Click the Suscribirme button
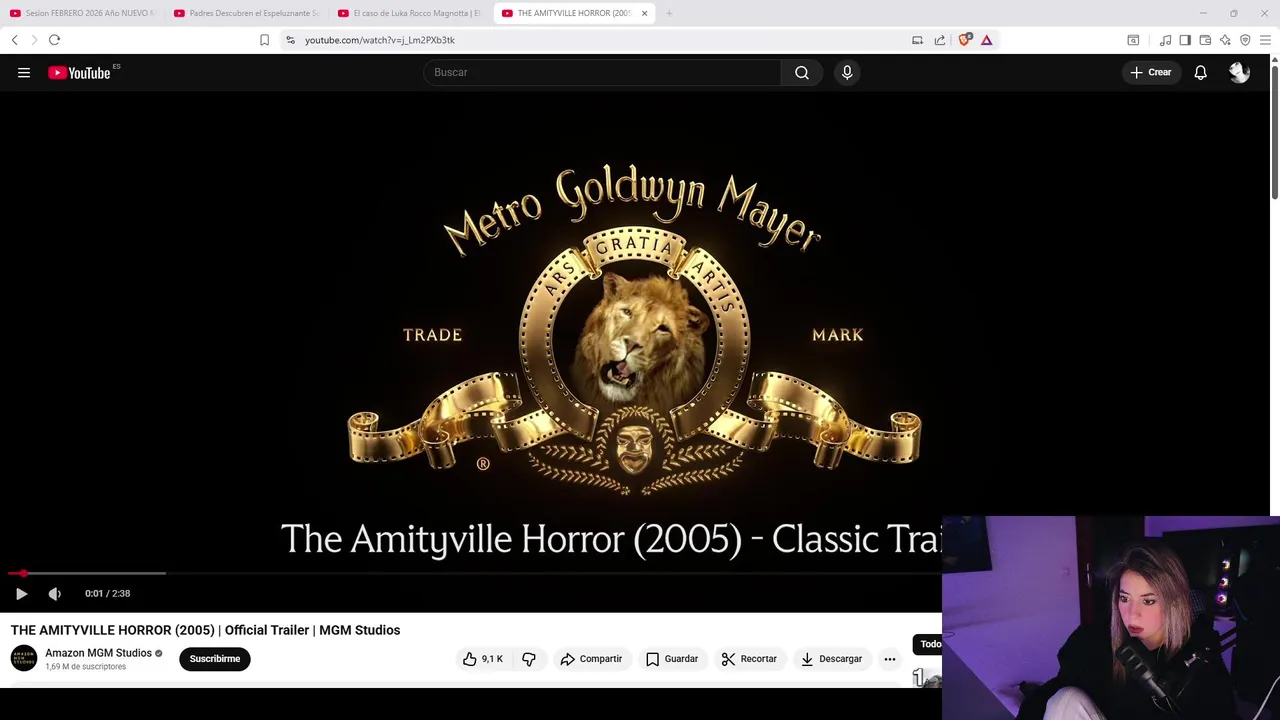1280x720 pixels. coord(215,659)
